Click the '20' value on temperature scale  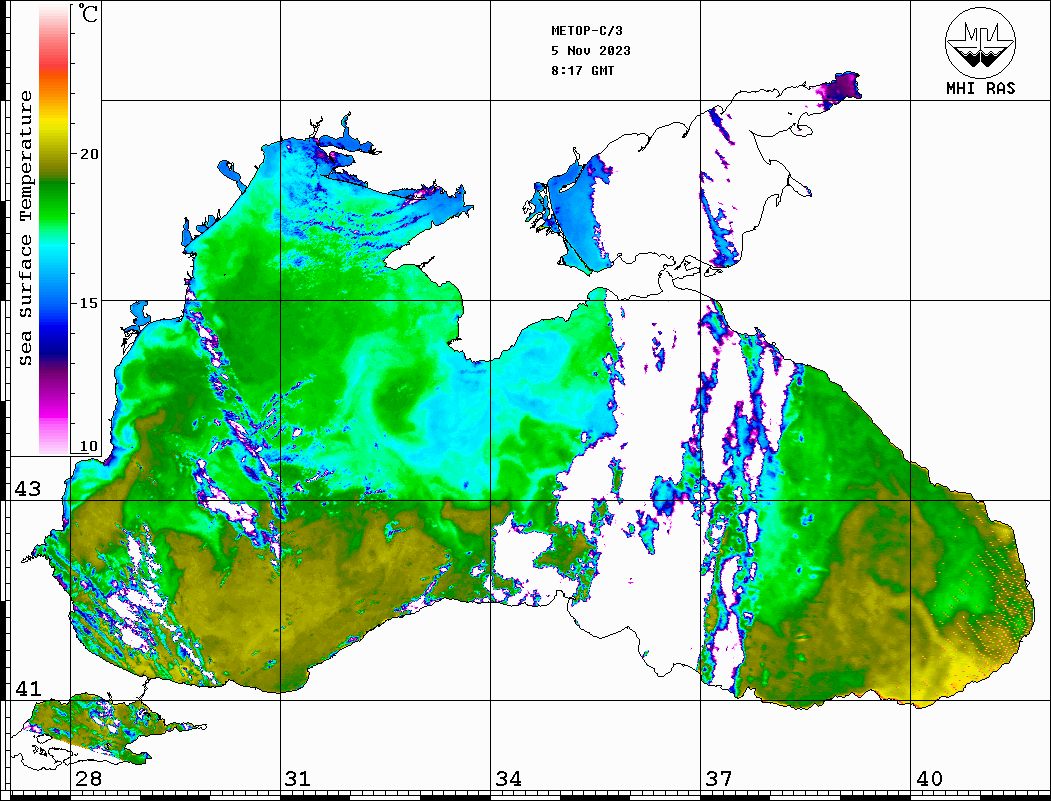[89, 154]
